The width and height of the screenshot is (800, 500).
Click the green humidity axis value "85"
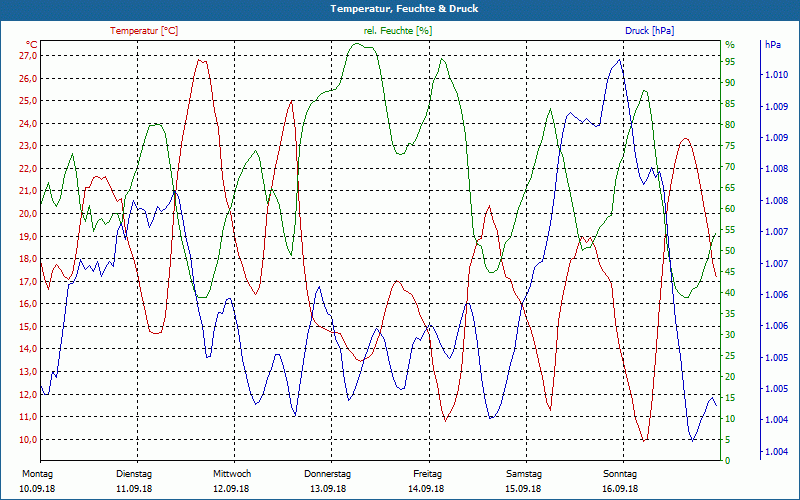click(730, 104)
